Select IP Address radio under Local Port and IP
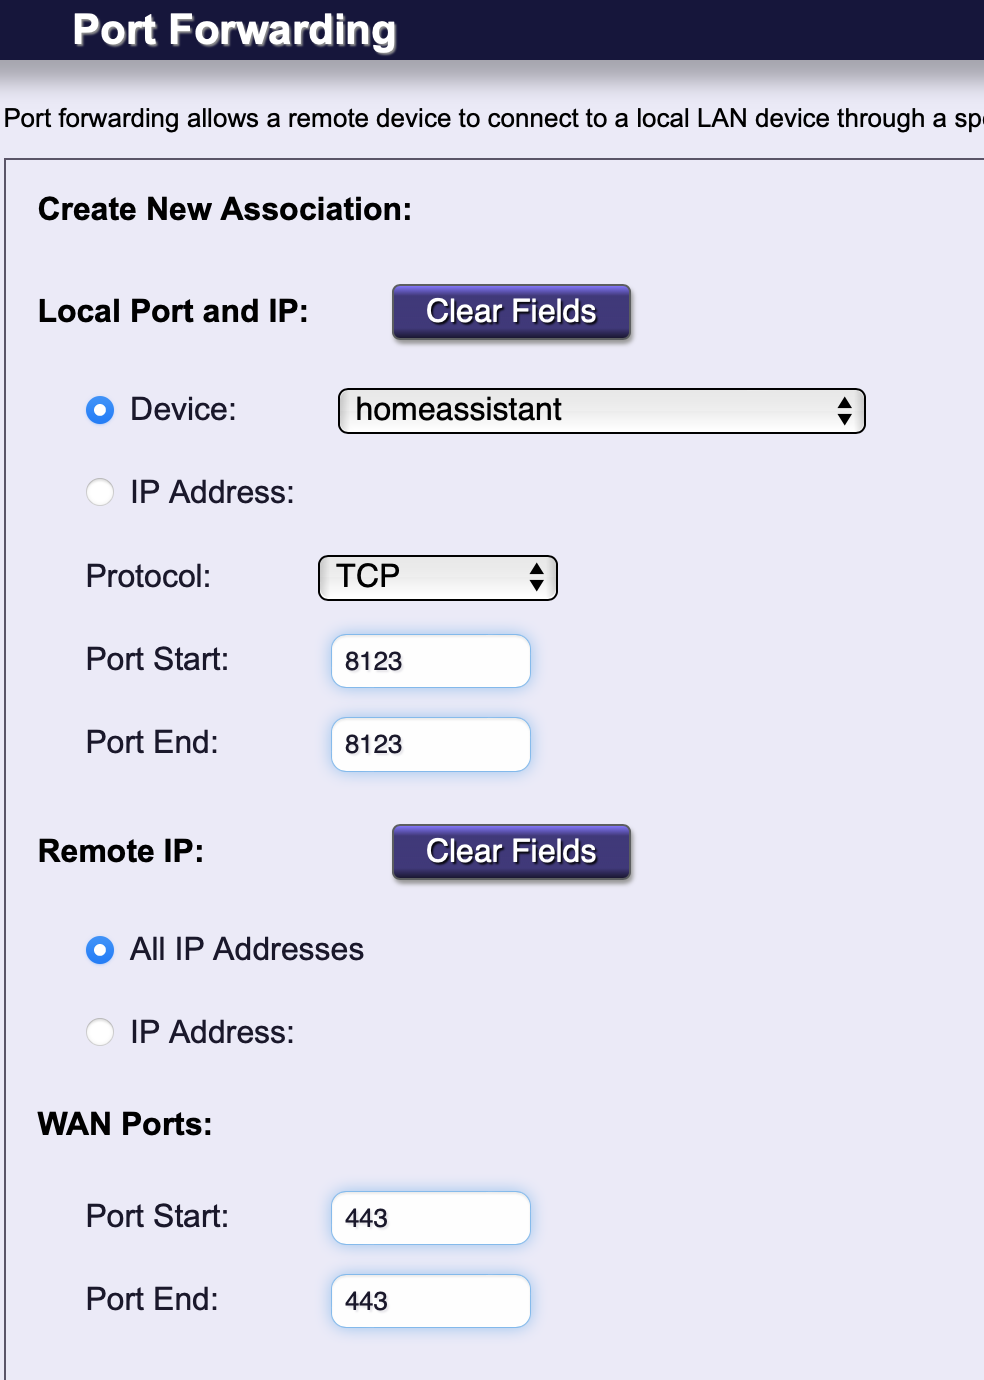Screen dimensions: 984x1380 pos(100,493)
